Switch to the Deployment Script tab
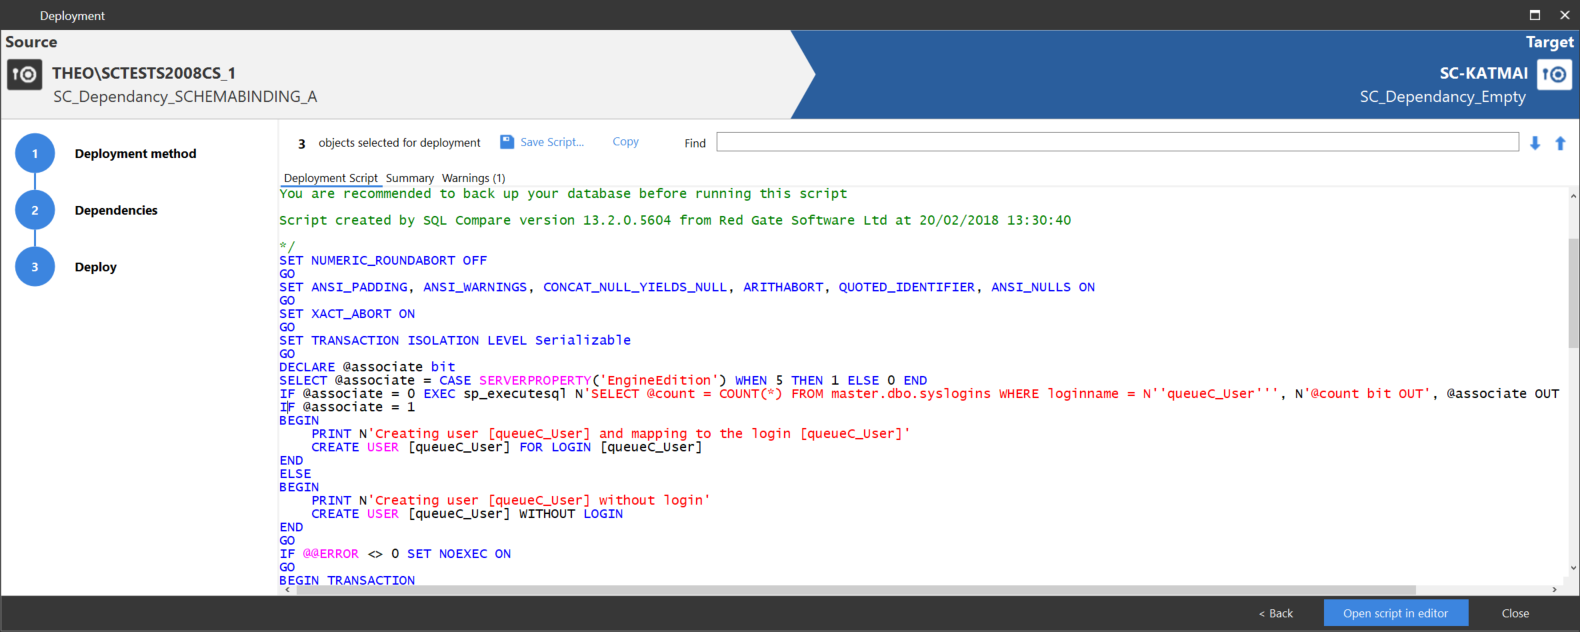This screenshot has width=1580, height=632. [x=330, y=178]
